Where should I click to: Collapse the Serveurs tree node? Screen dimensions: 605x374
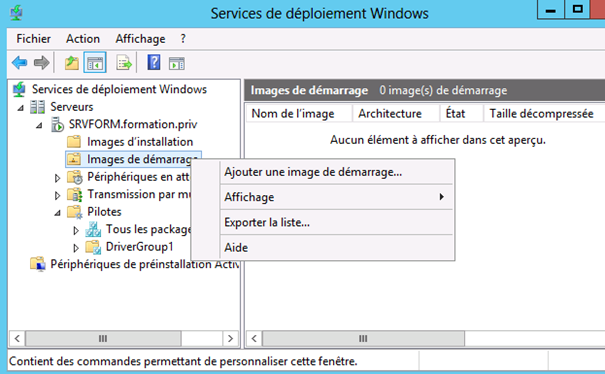tap(21, 108)
